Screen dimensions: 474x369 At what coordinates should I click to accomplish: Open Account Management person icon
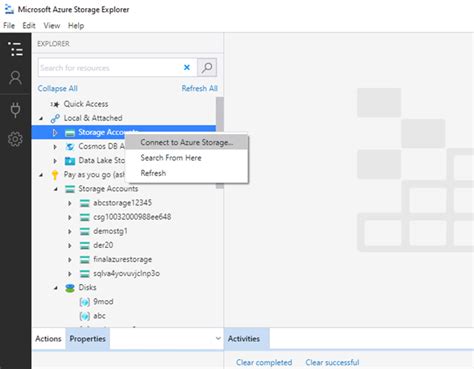[15, 78]
